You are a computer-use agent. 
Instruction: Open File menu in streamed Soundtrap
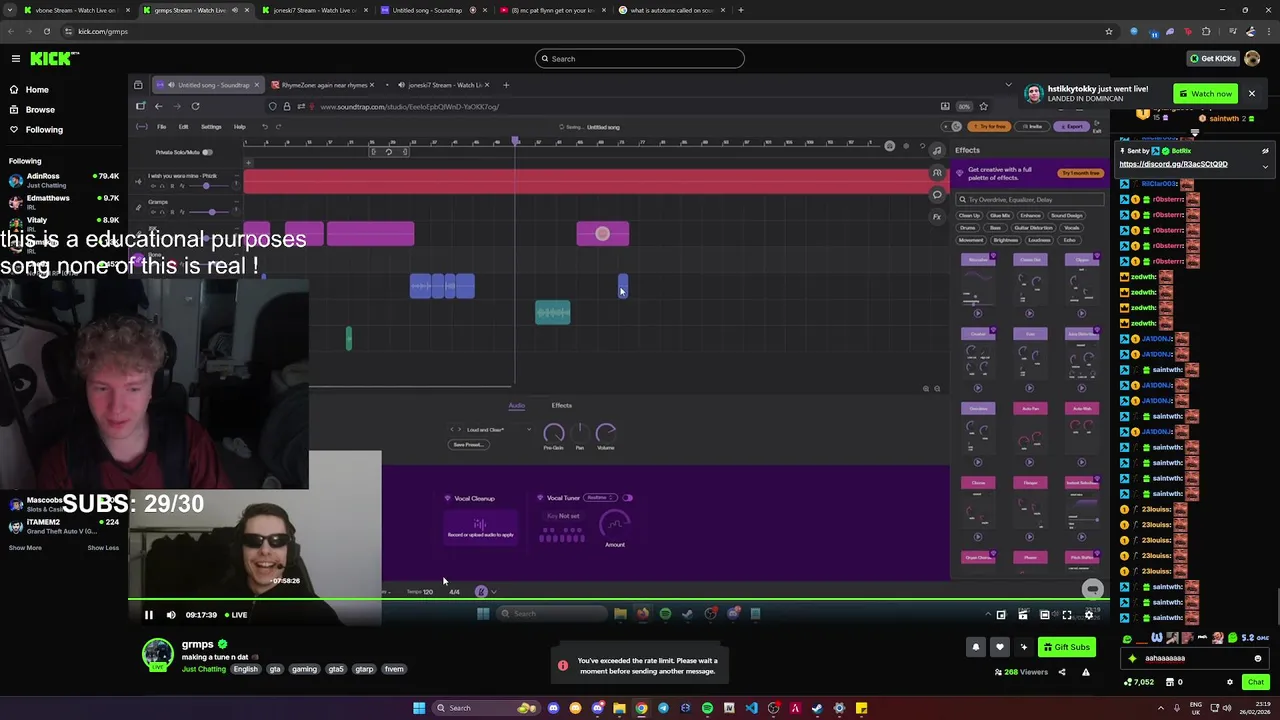point(161,127)
